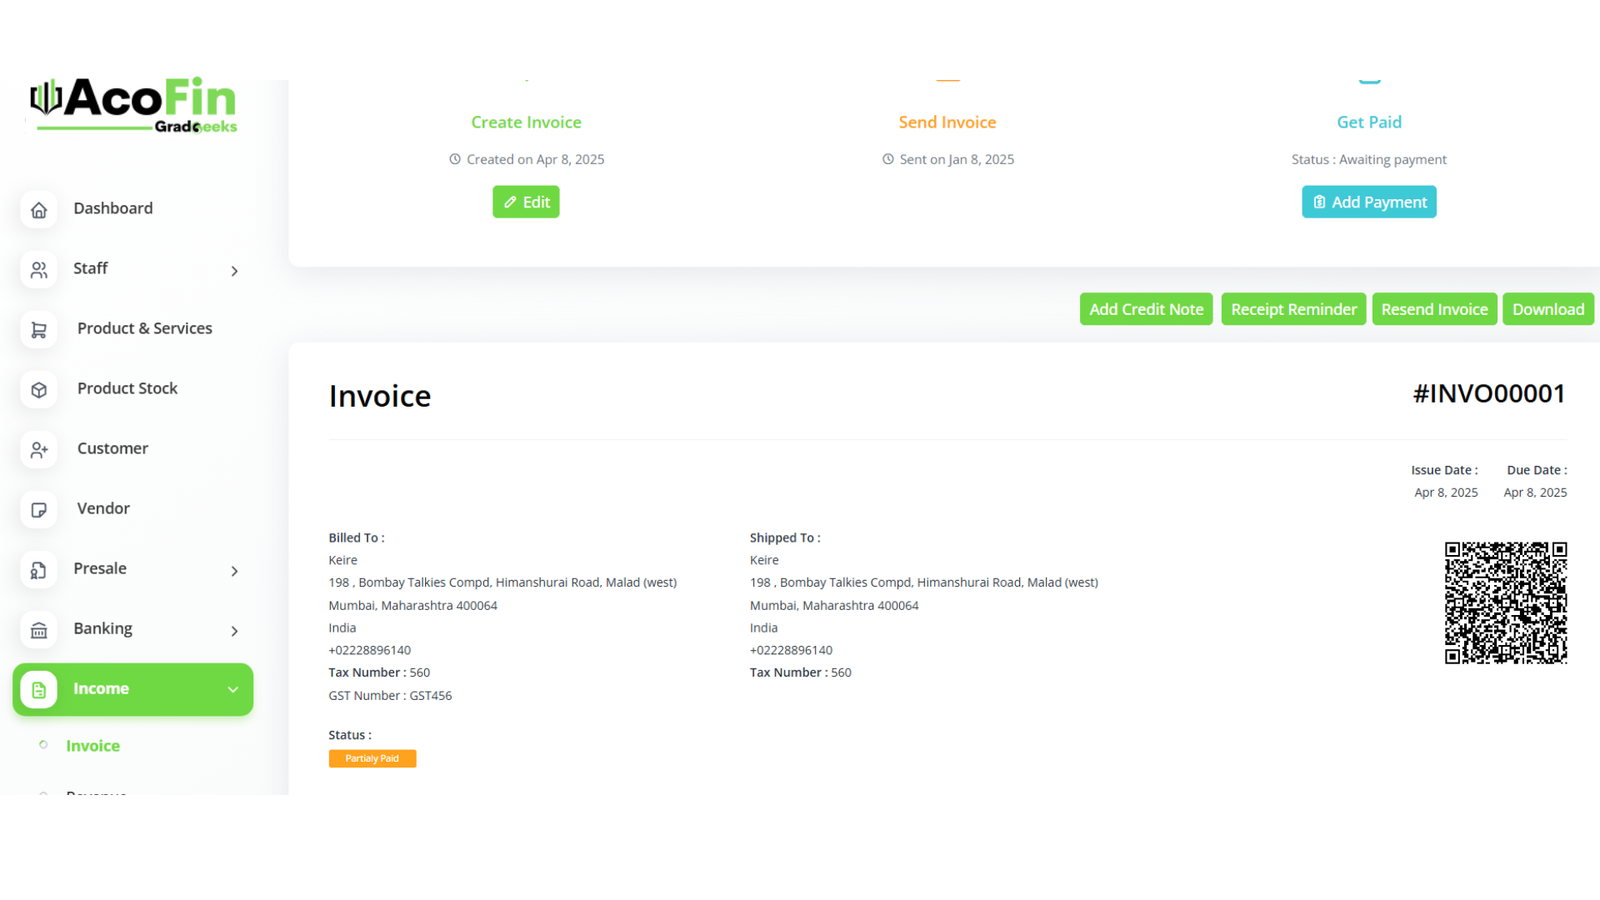Expand the Presale submenu arrow

[234, 571]
